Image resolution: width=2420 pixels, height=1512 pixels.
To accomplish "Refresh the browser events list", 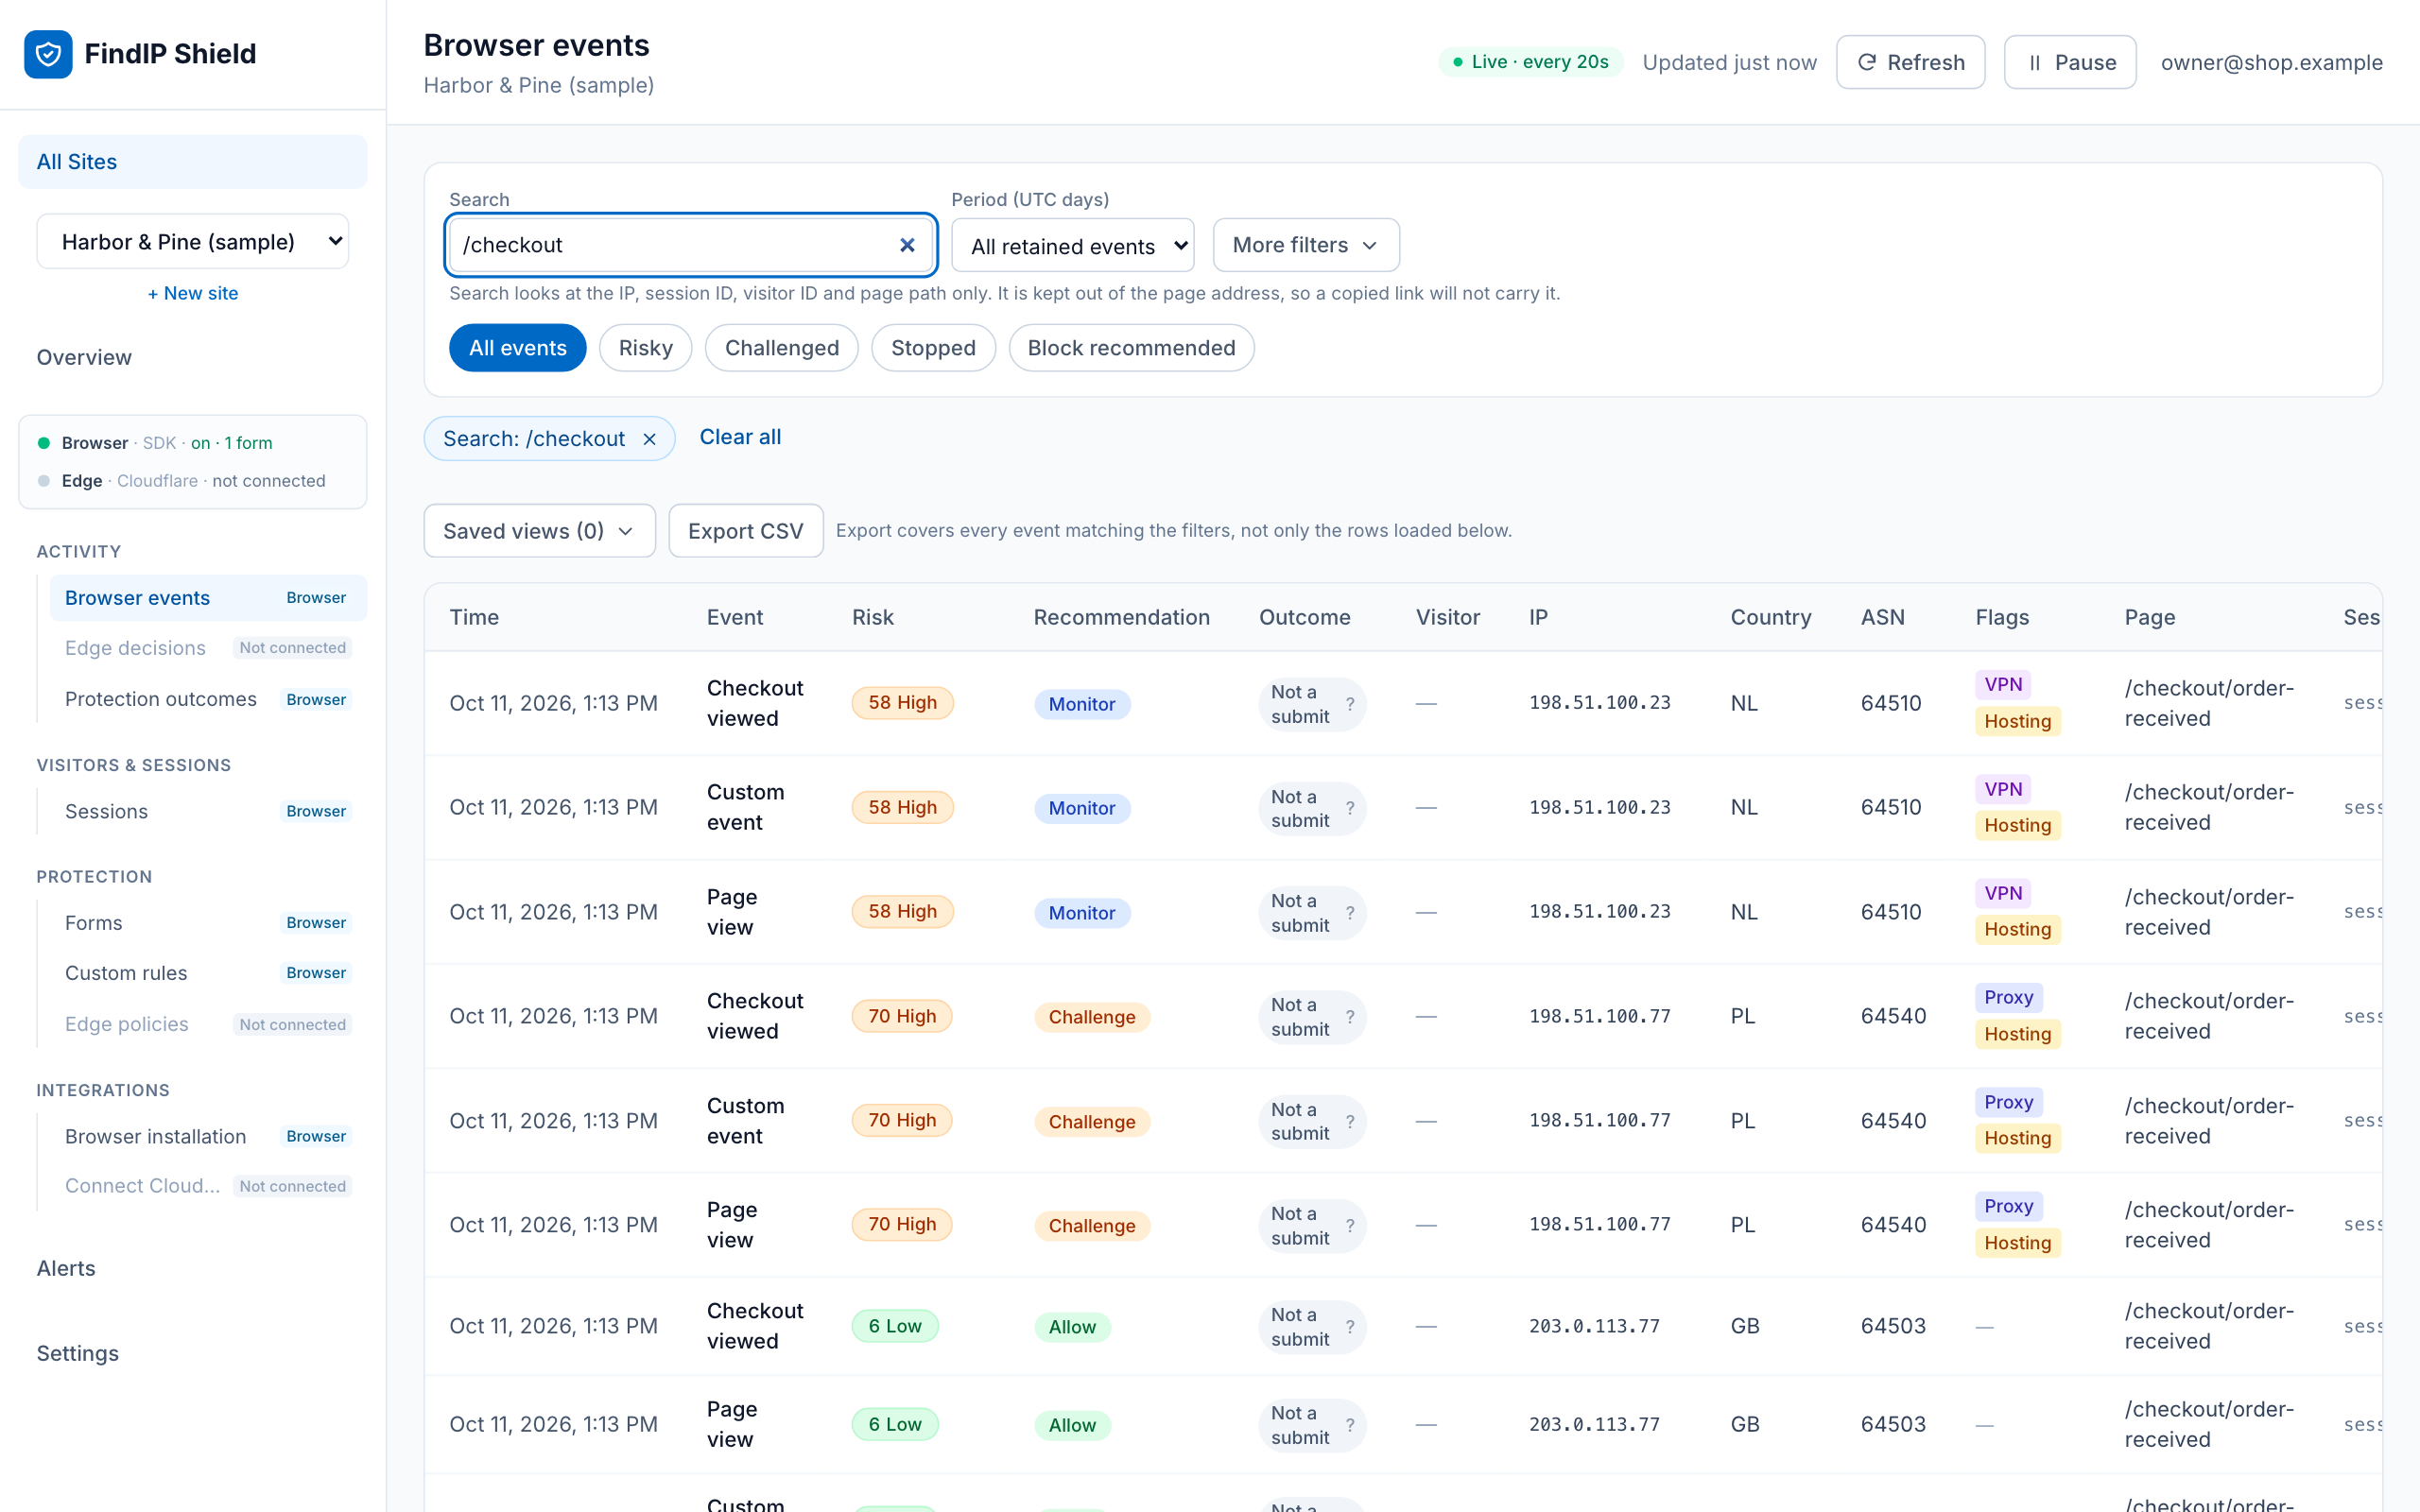I will coord(1910,62).
